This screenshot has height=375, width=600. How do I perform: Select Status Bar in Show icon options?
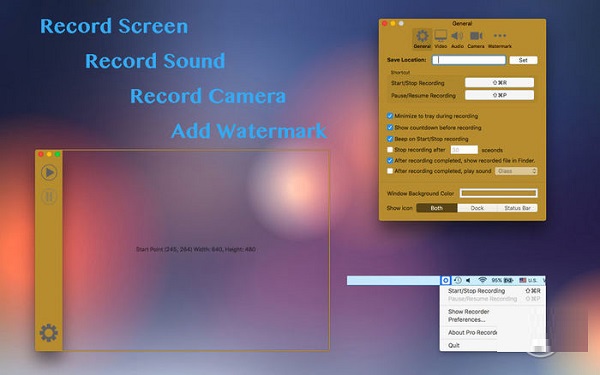(517, 208)
